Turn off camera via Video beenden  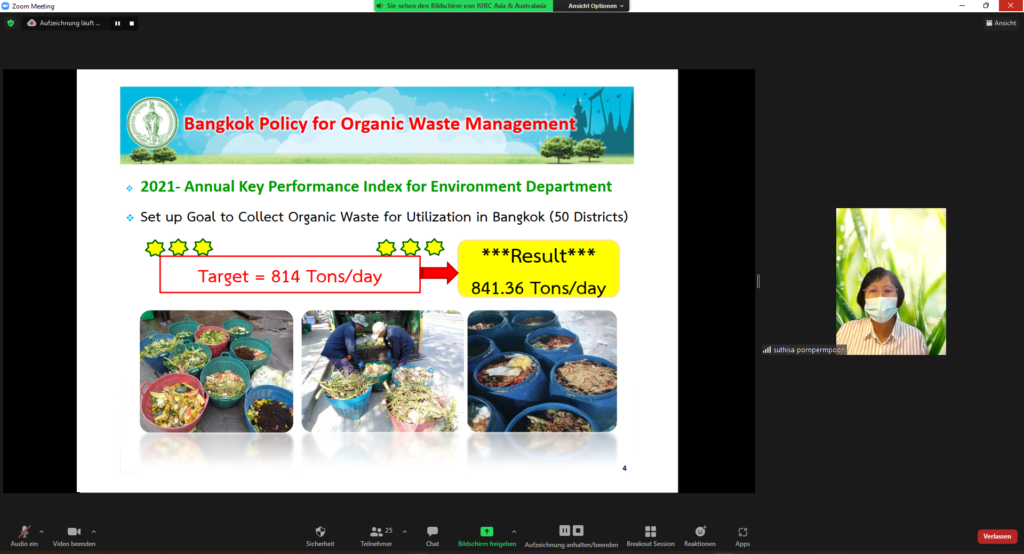(x=74, y=534)
